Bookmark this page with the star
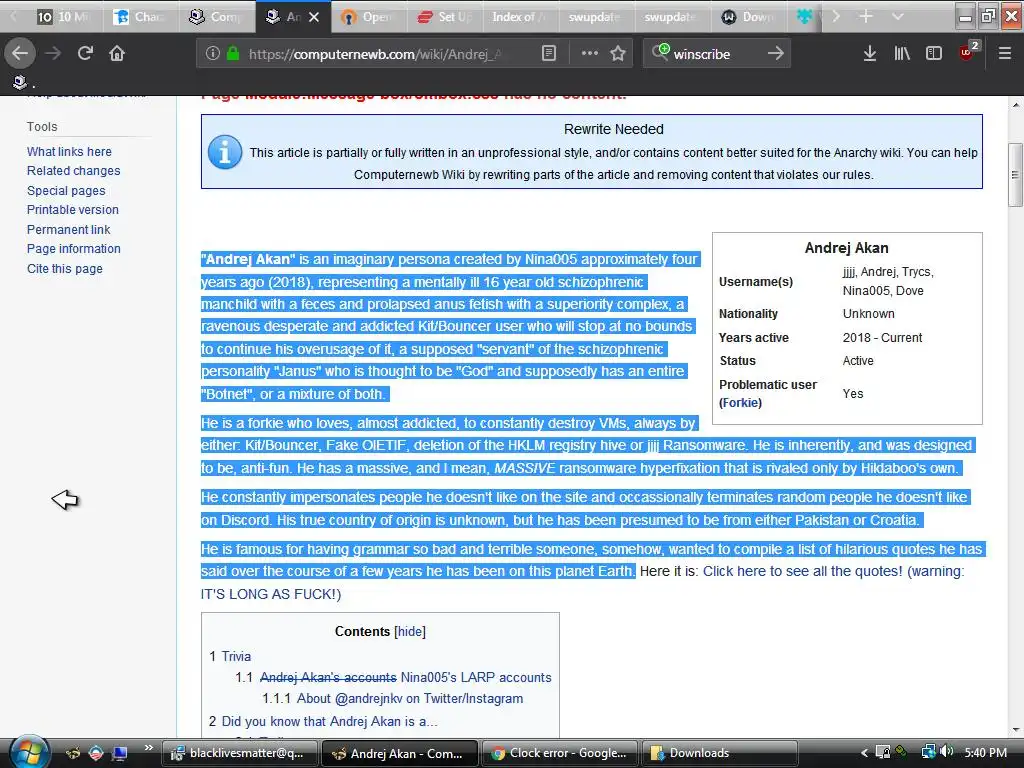 [618, 53]
